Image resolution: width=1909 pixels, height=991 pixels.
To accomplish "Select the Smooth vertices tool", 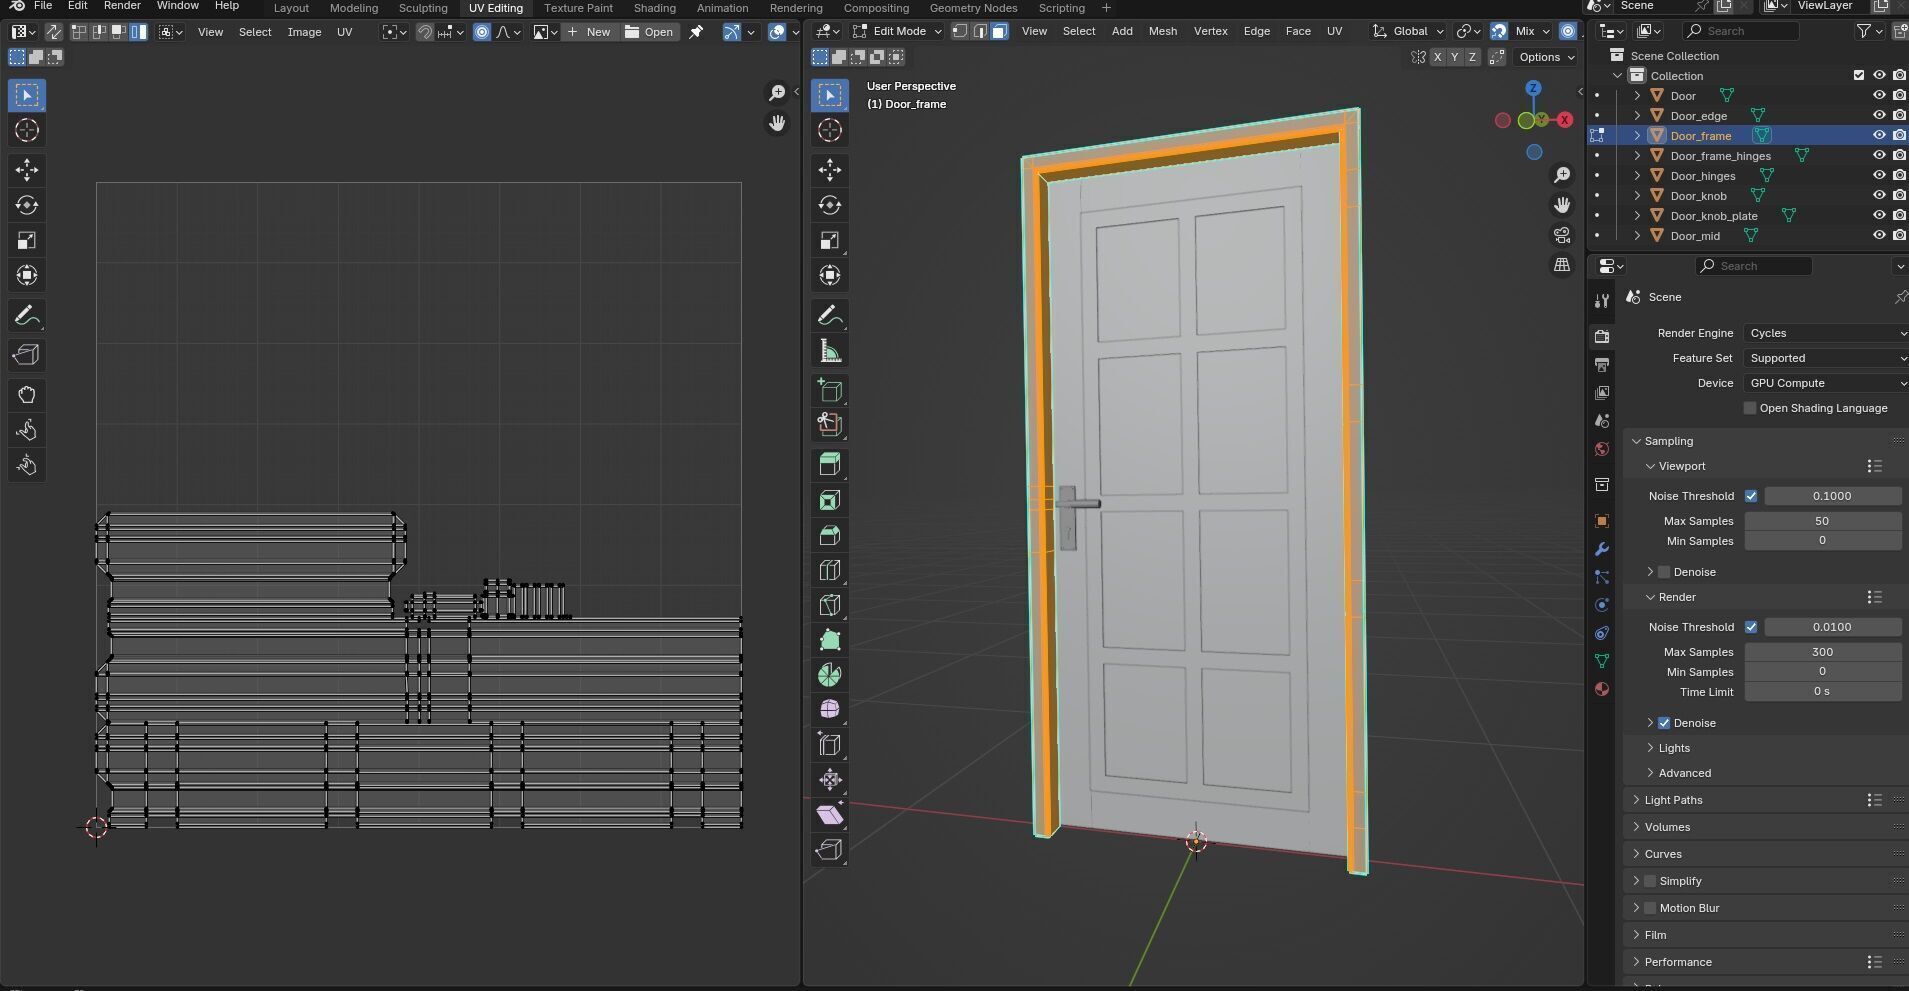I will (x=830, y=709).
